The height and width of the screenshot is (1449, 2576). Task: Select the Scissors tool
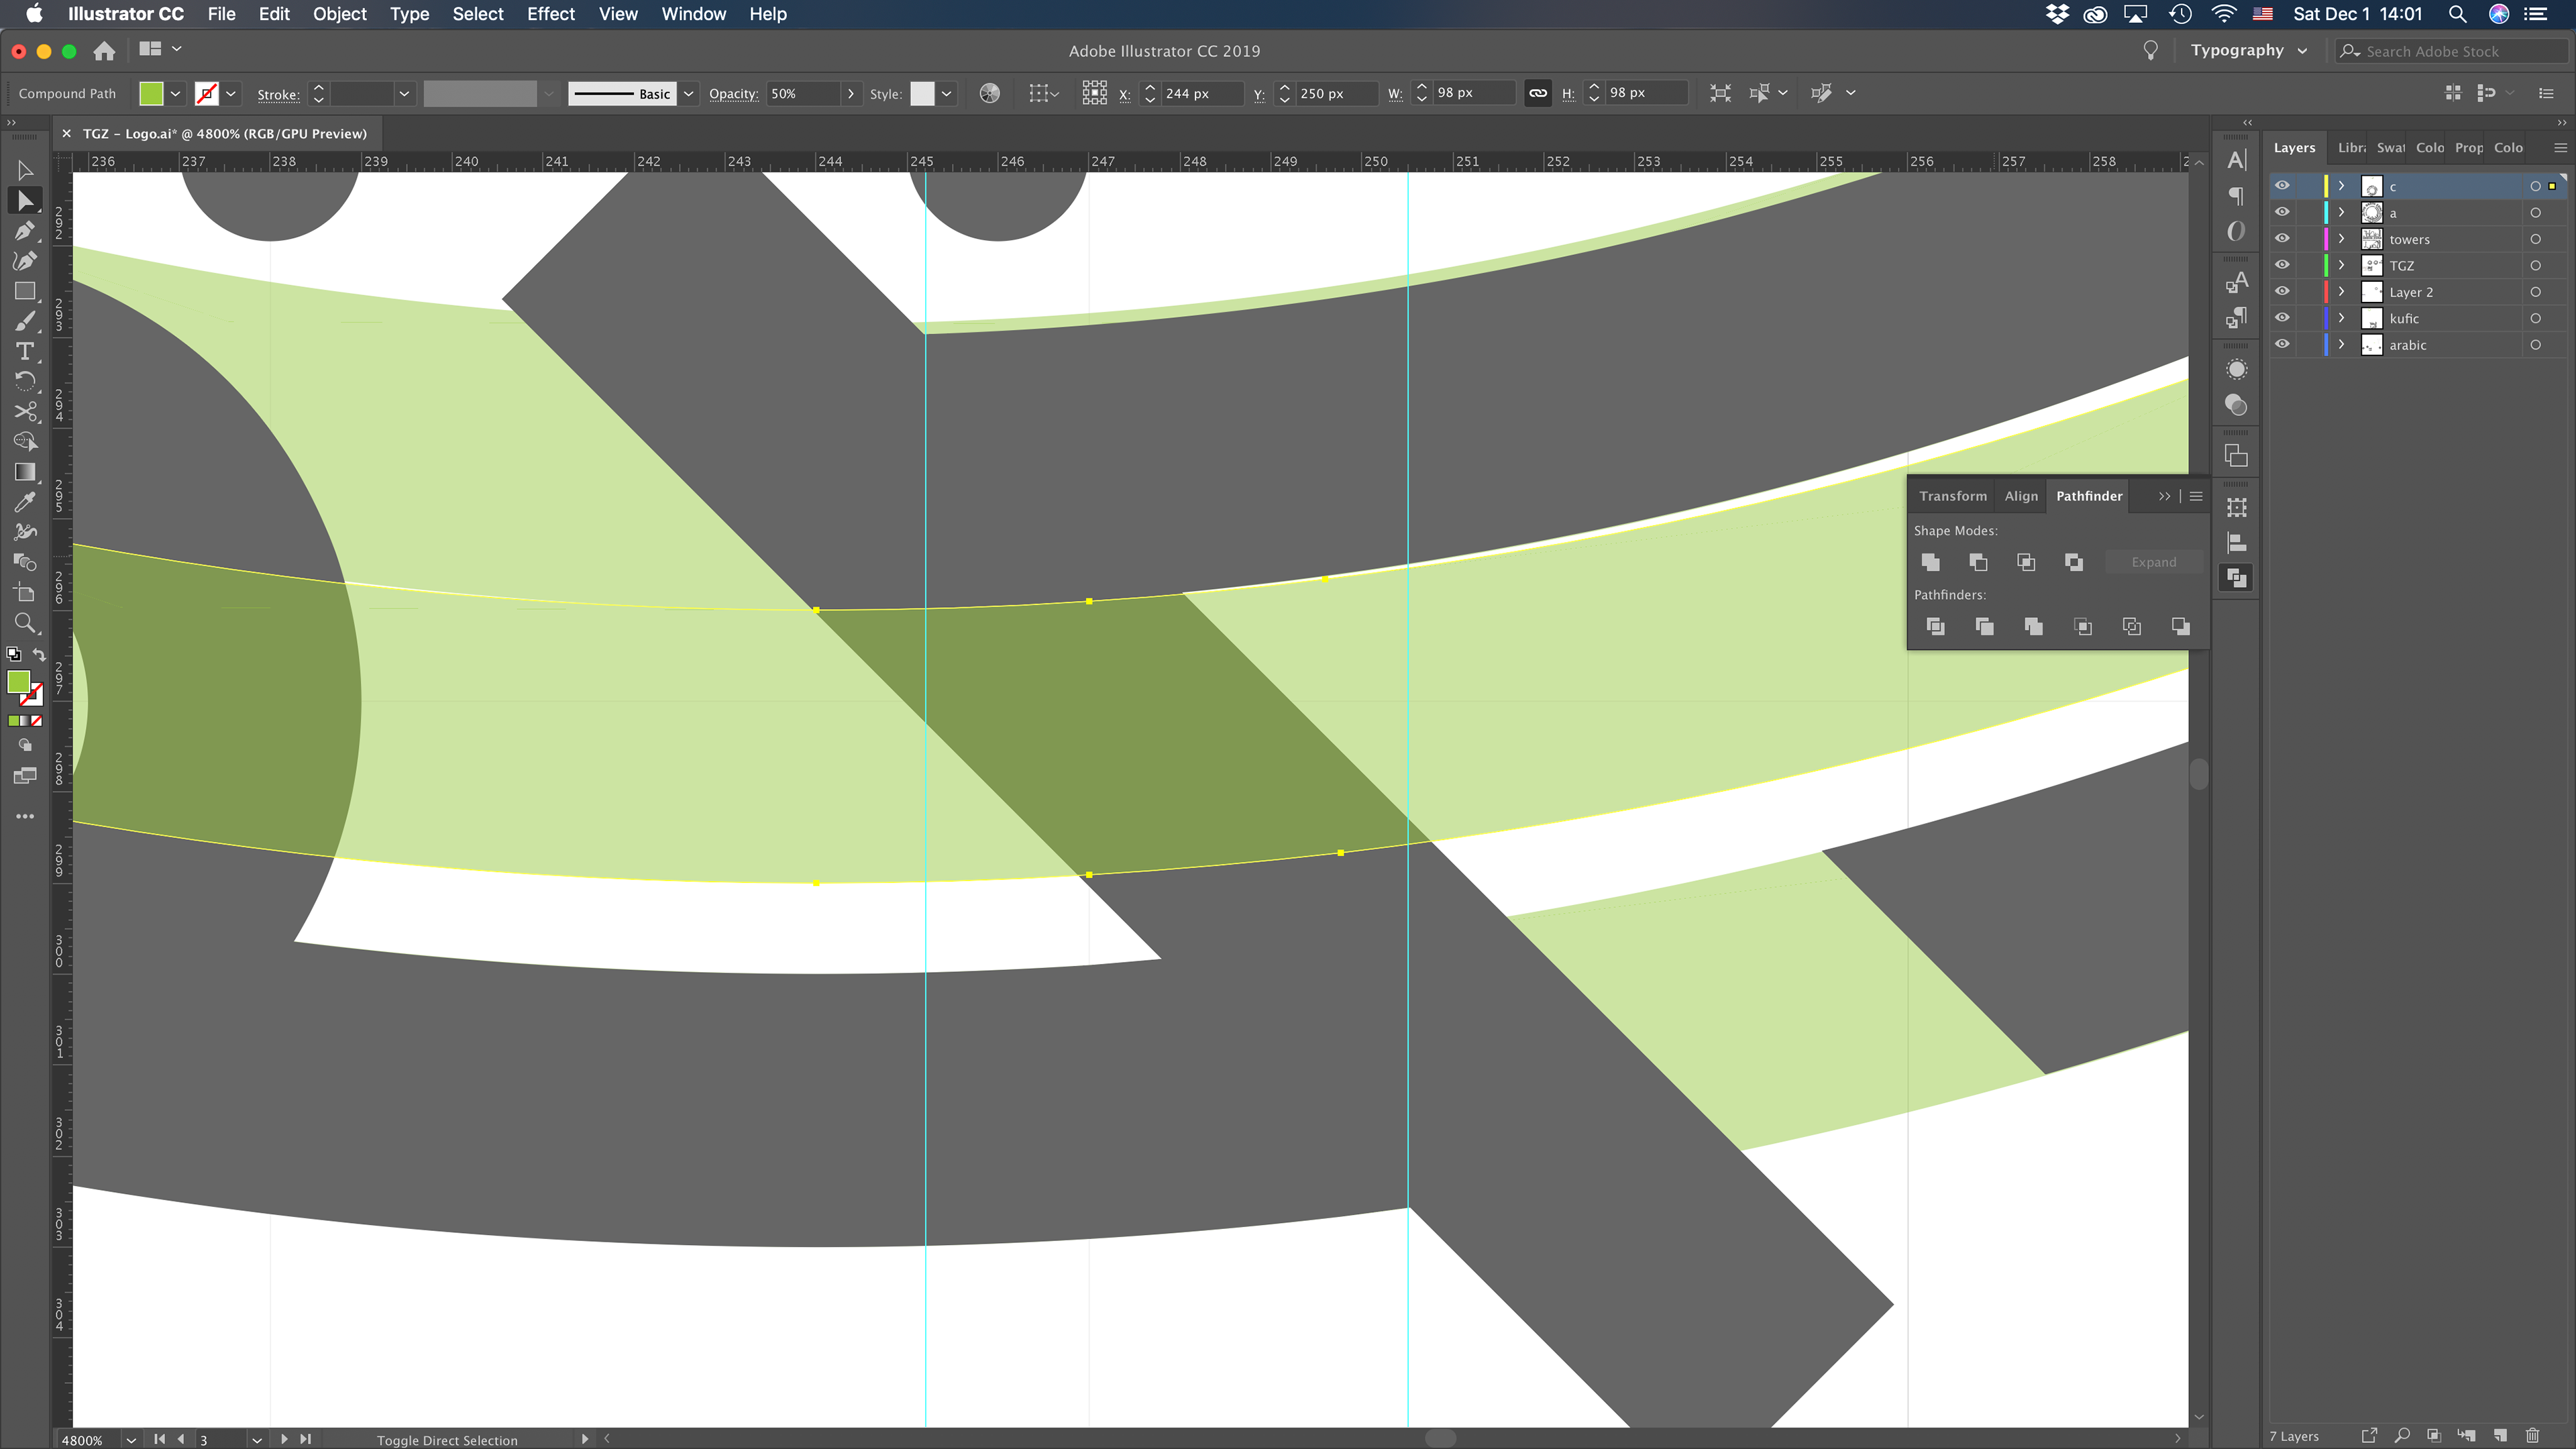point(25,411)
